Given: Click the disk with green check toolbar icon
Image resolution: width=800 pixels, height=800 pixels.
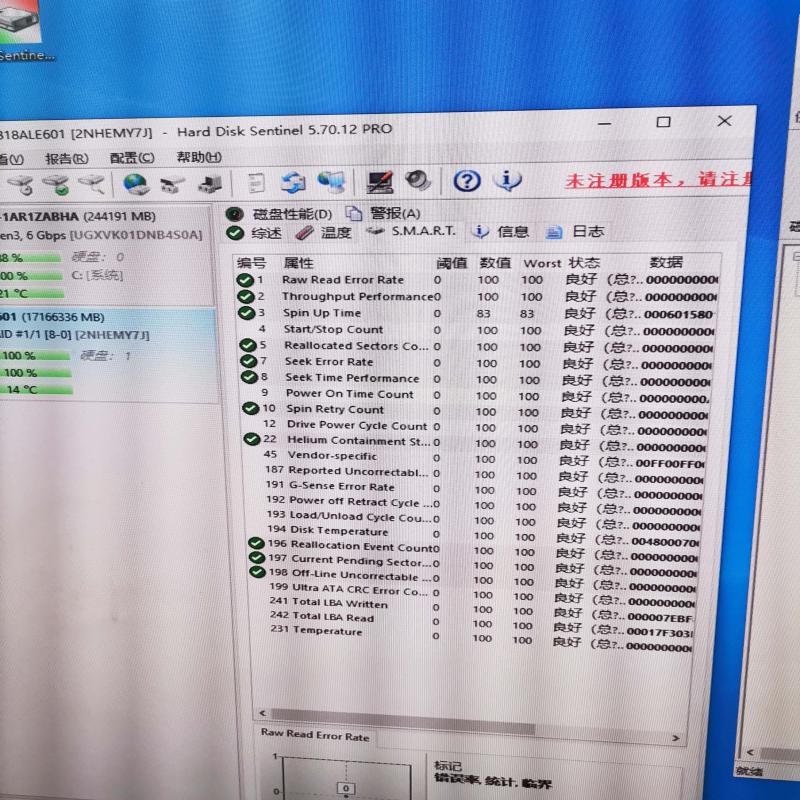Looking at the screenshot, I should tap(56, 184).
